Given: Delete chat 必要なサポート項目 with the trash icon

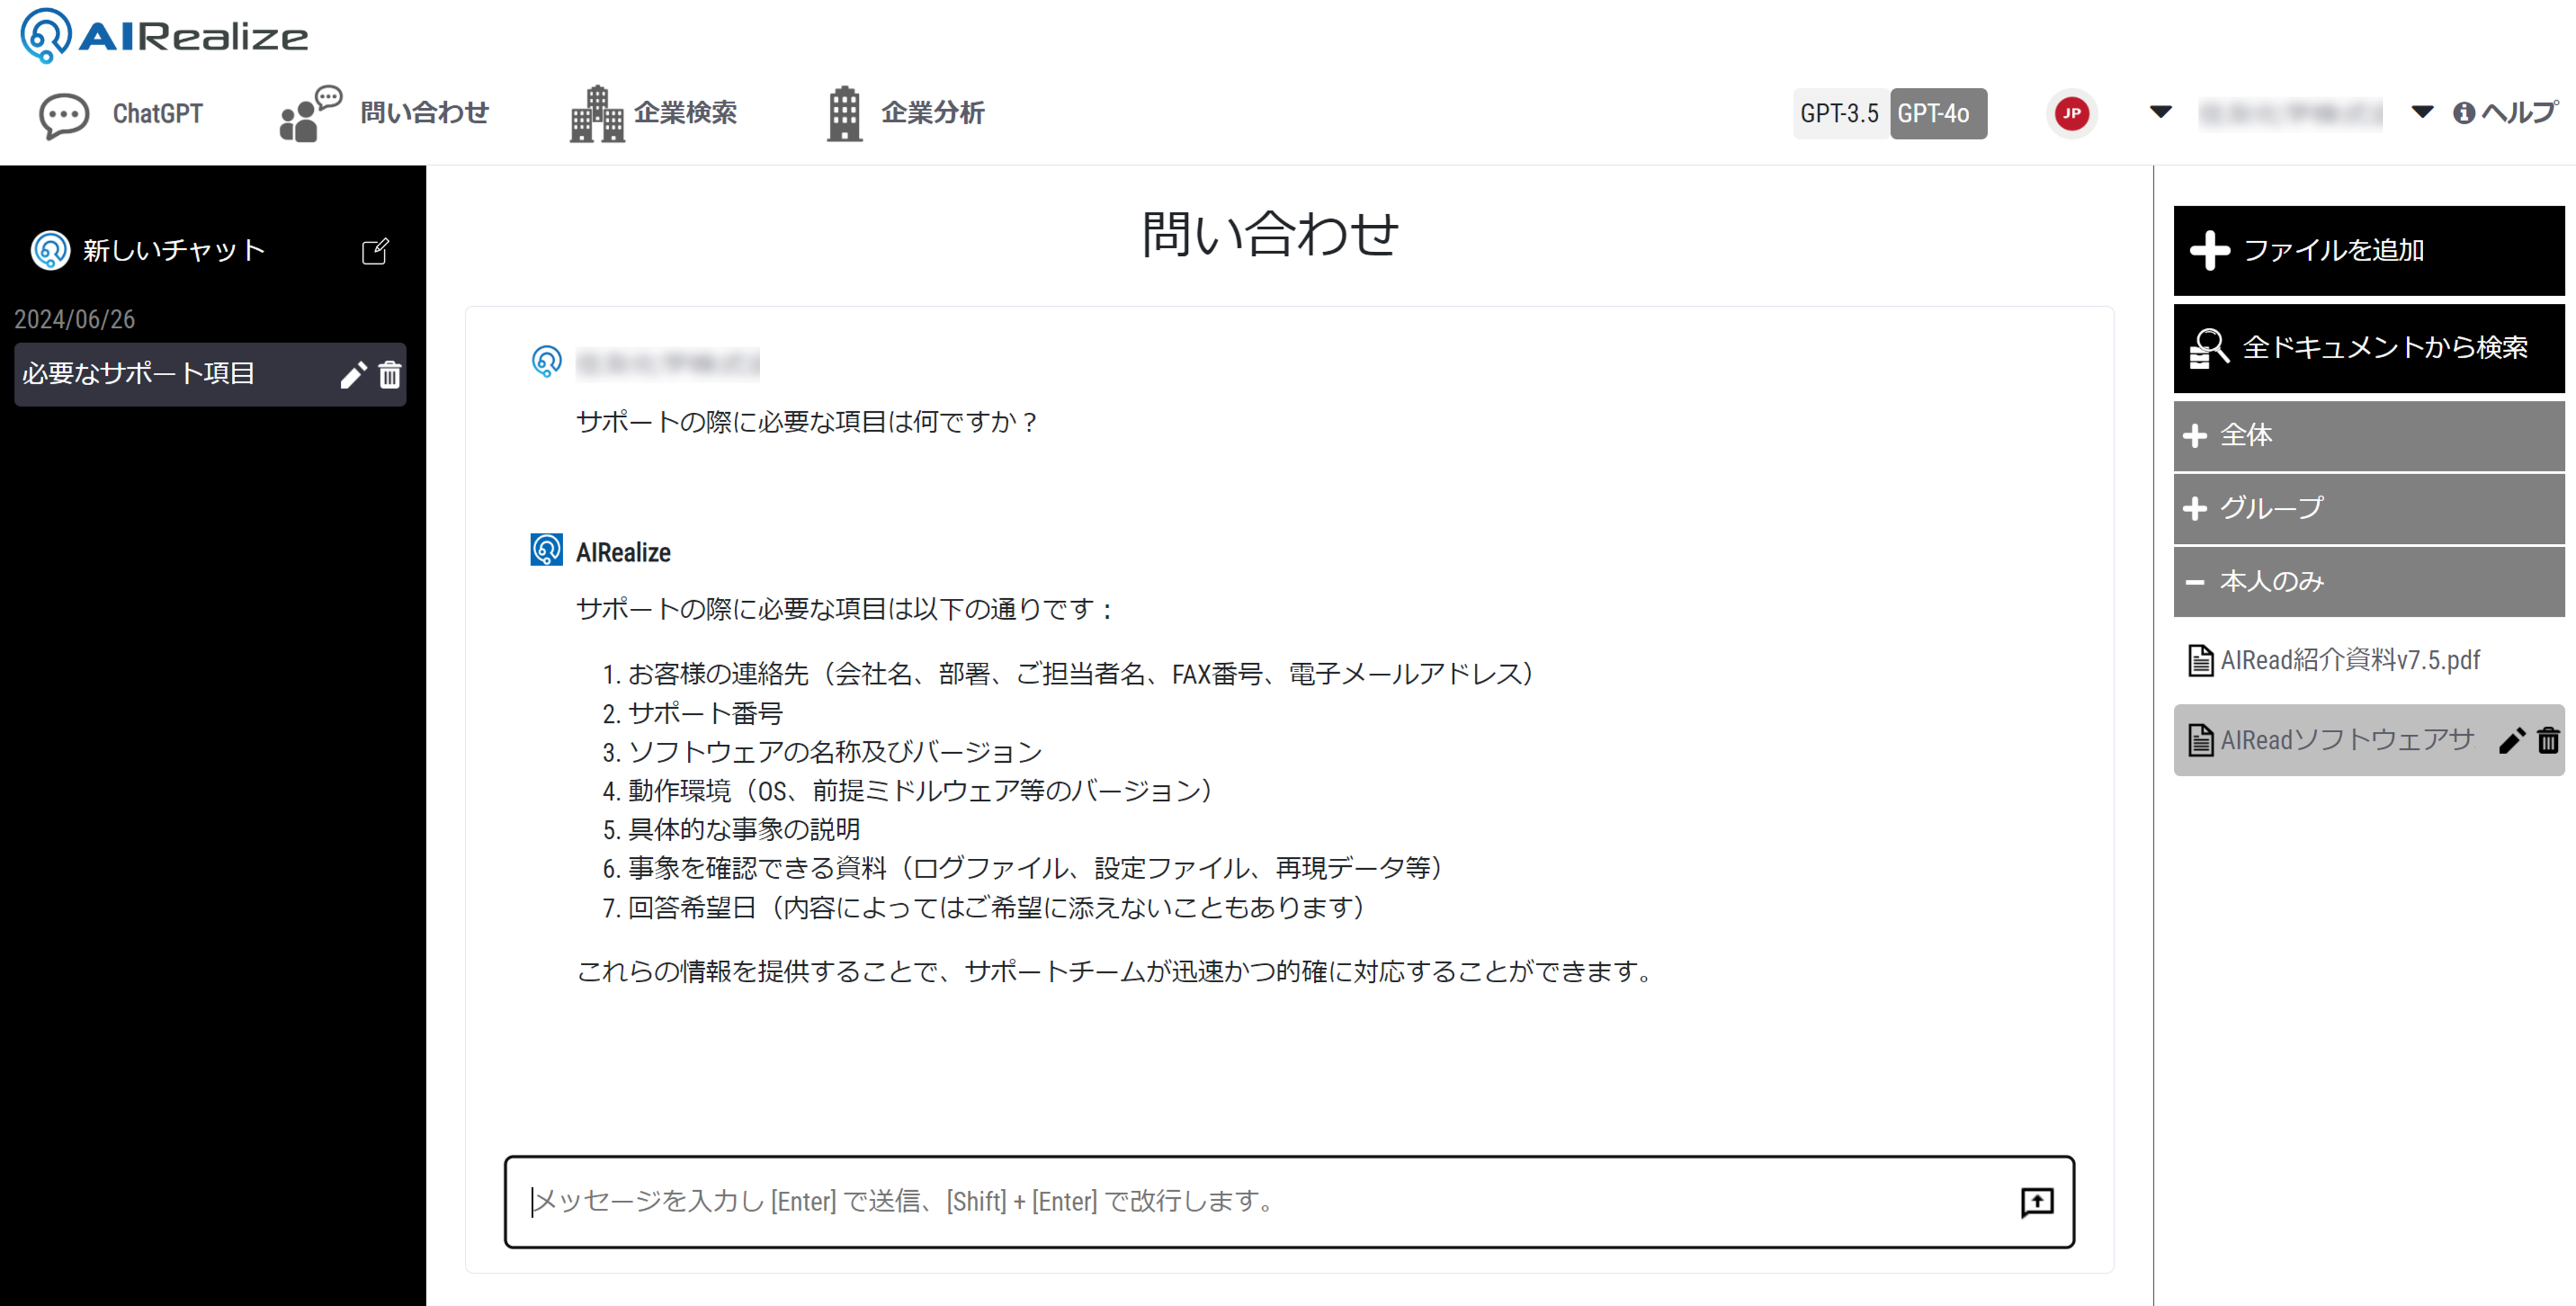Looking at the screenshot, I should (390, 374).
